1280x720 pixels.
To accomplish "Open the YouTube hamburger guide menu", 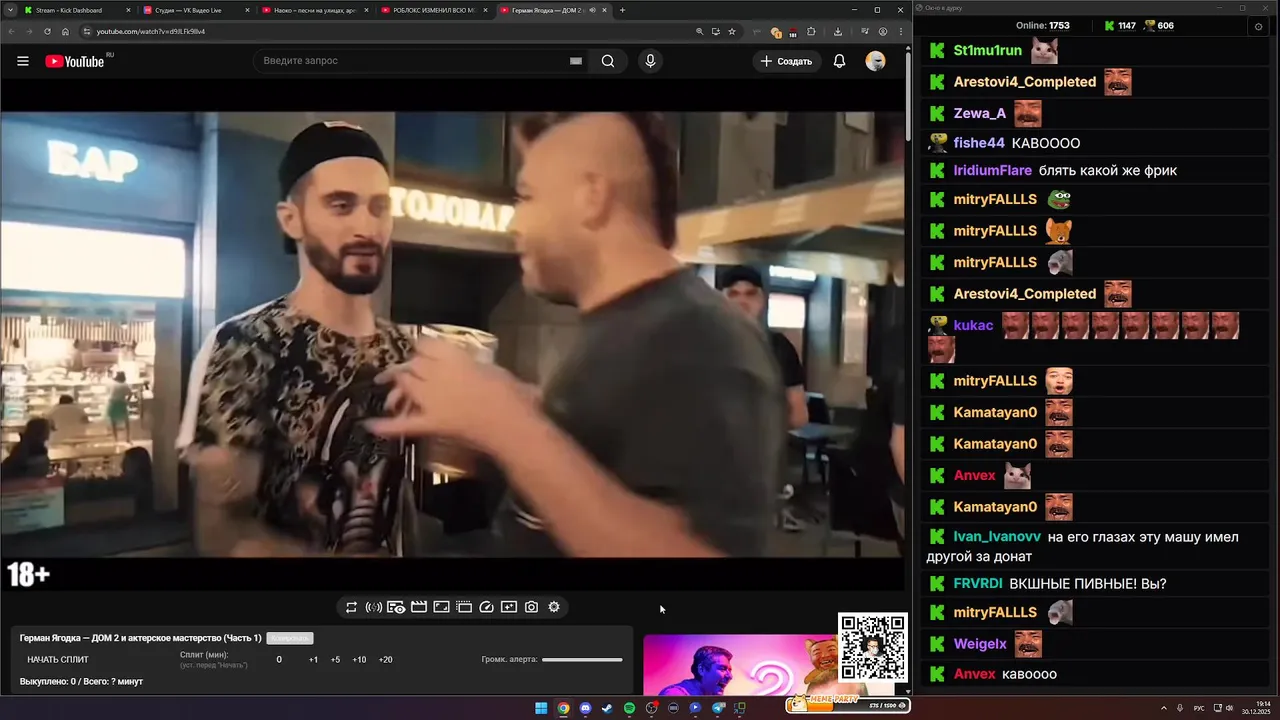I will coord(23,61).
